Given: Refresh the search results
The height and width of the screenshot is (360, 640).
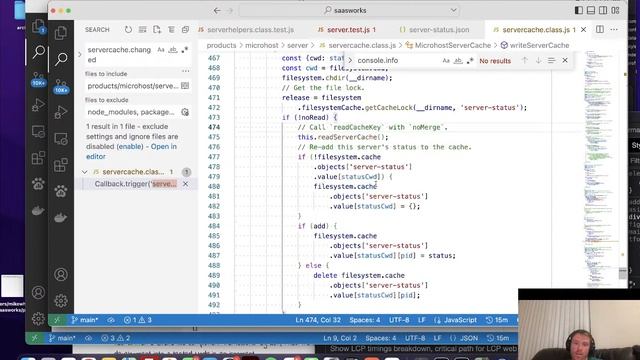Looking at the screenshot, I should 128,29.
